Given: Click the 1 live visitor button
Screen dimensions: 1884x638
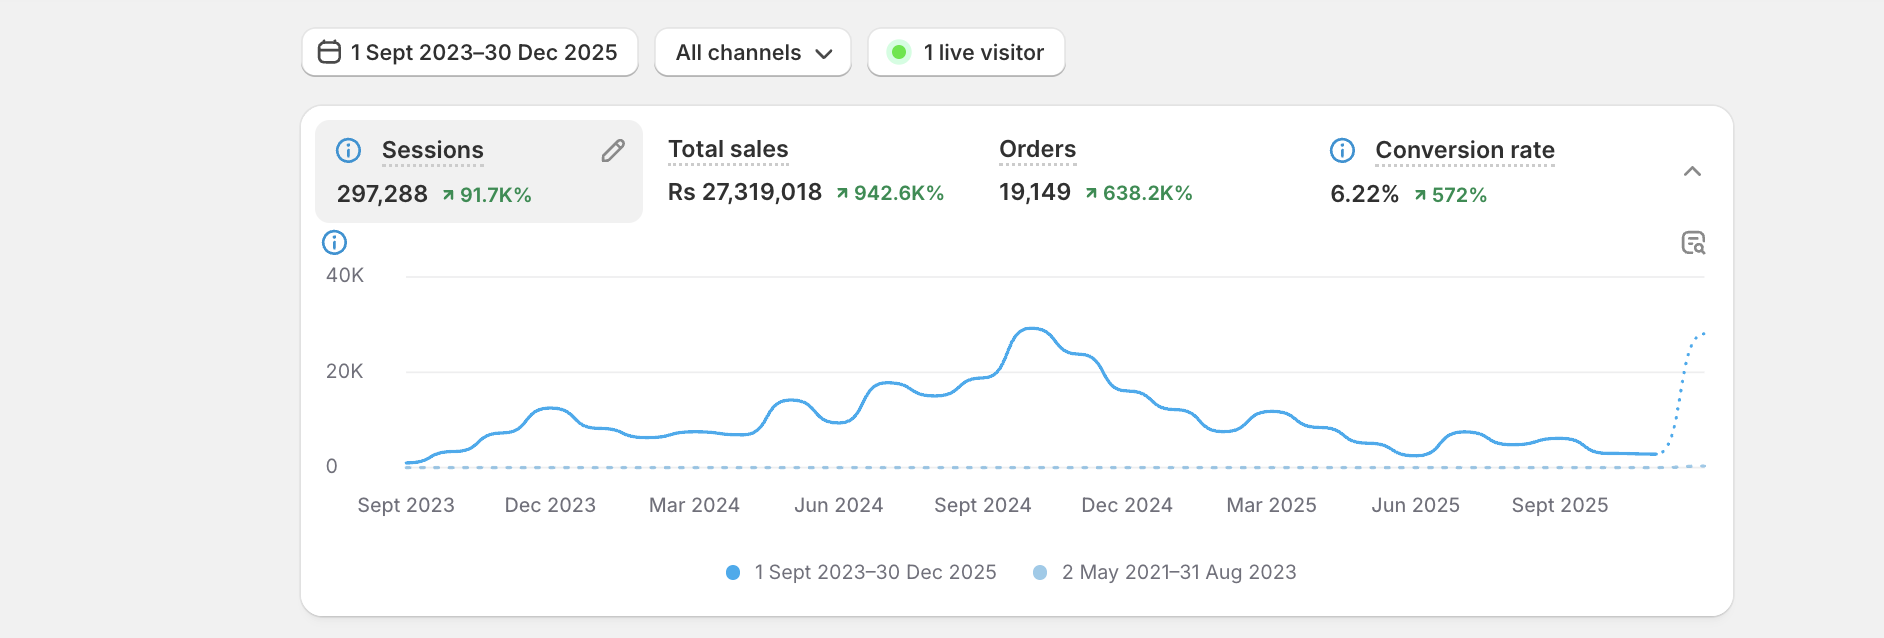Looking at the screenshot, I should click(966, 52).
